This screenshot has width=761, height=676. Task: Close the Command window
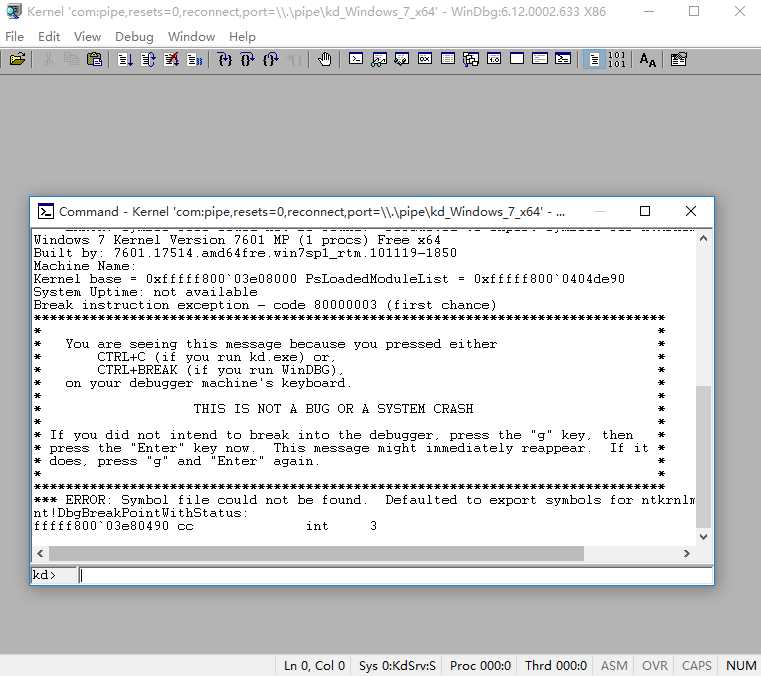(x=691, y=211)
